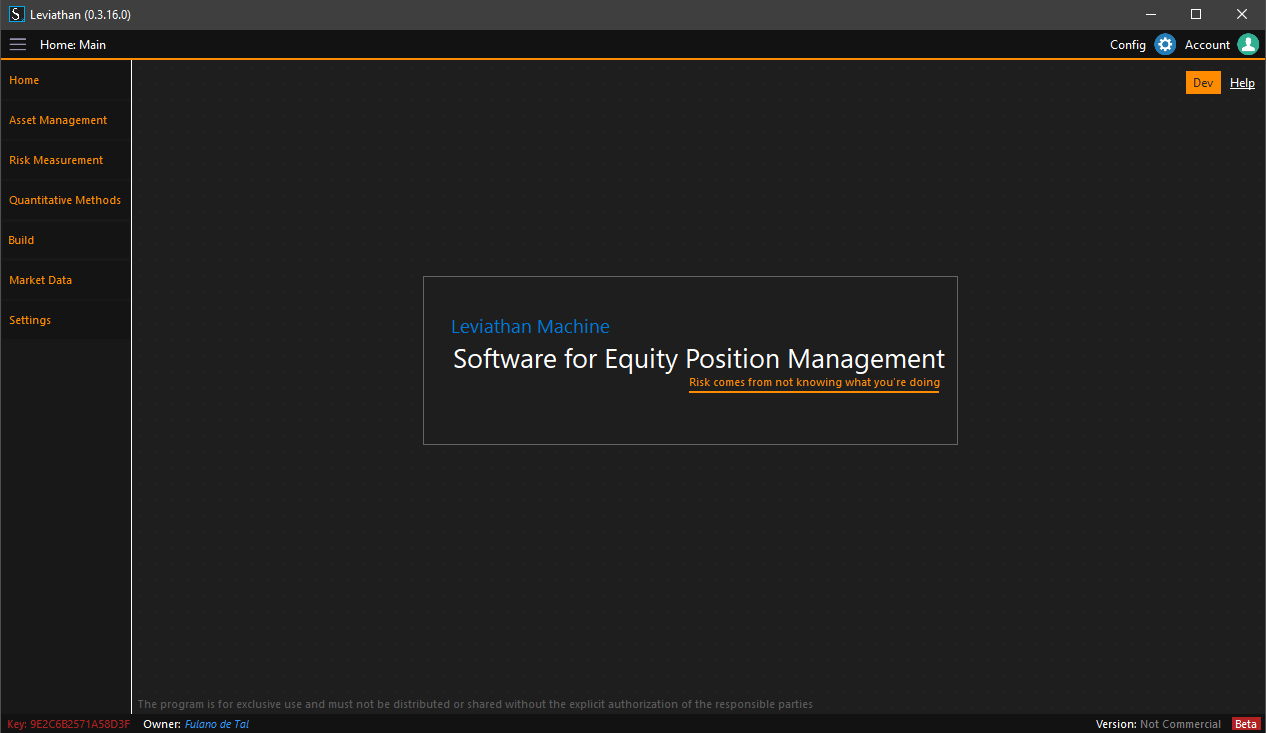Select Asset Management in sidebar
Image resolution: width=1266 pixels, height=733 pixels.
(58, 120)
